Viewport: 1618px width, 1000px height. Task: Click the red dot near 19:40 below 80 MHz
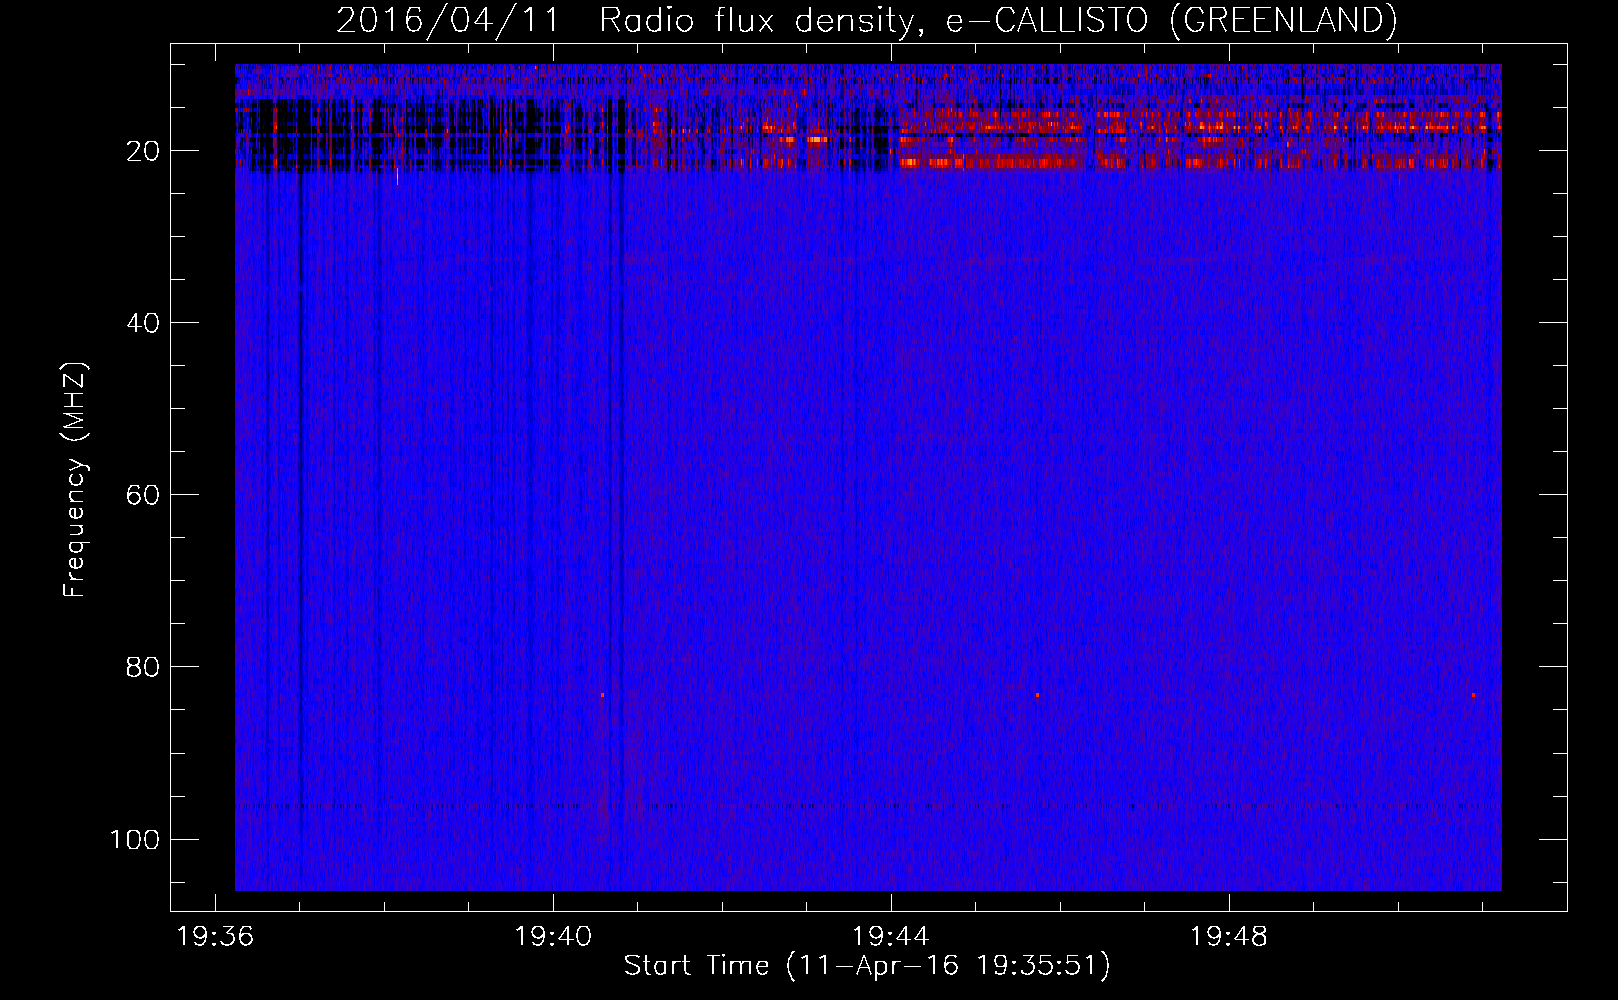pos(602,695)
